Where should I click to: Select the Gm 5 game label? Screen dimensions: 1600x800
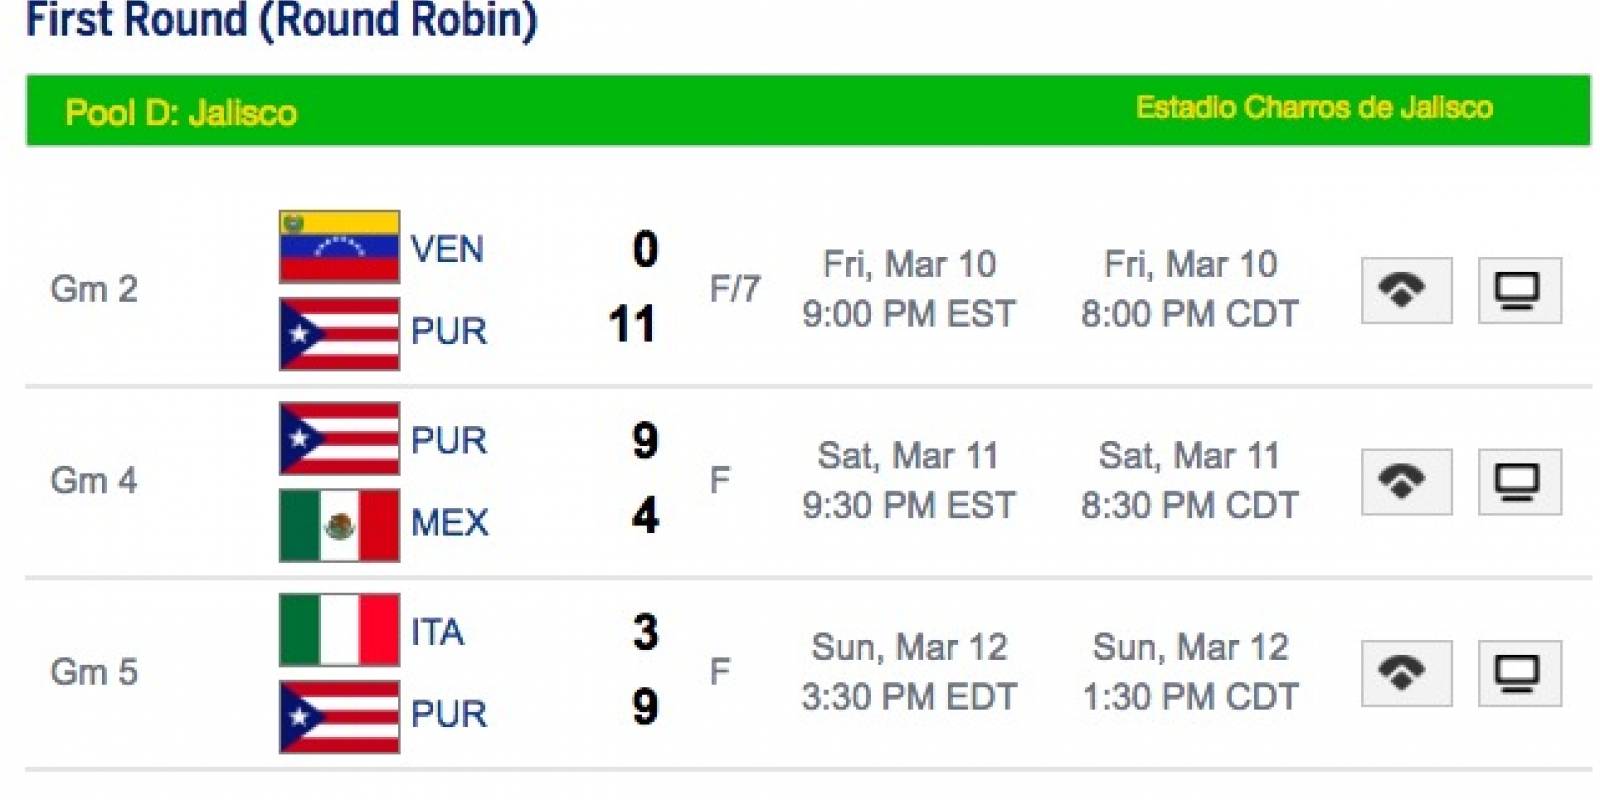tap(94, 672)
